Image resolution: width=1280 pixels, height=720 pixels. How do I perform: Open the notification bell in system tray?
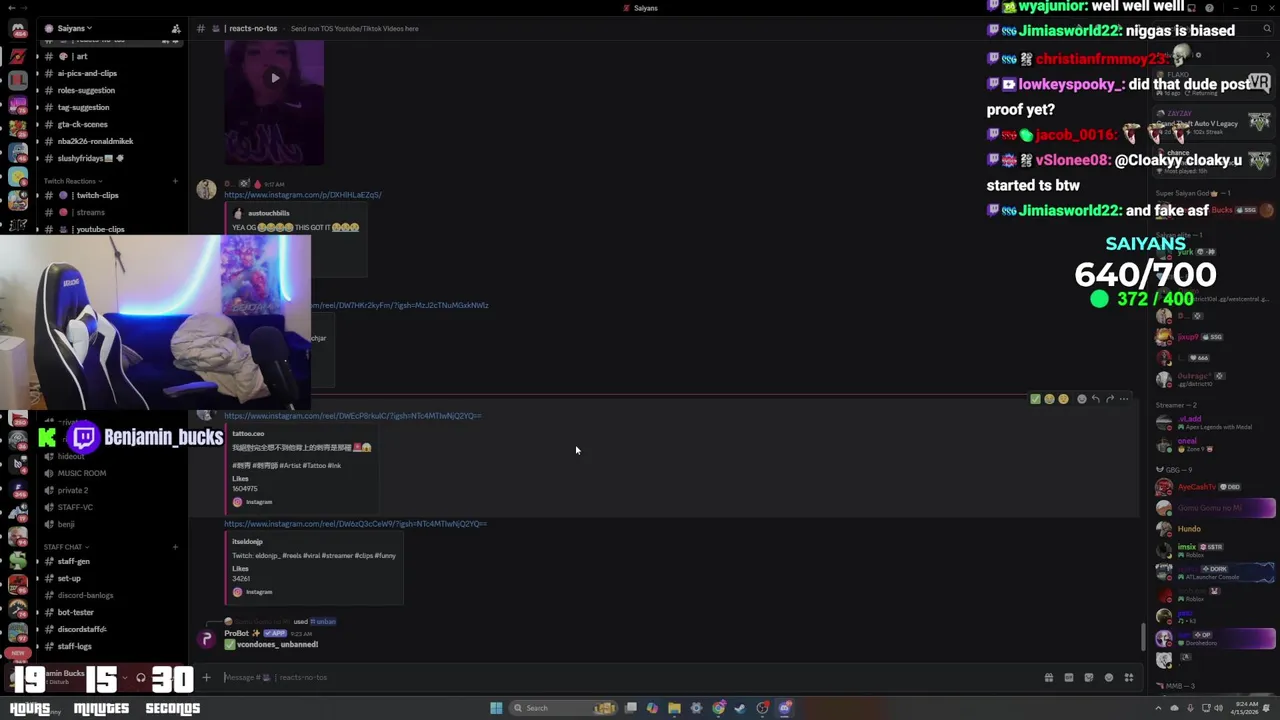[1268, 708]
